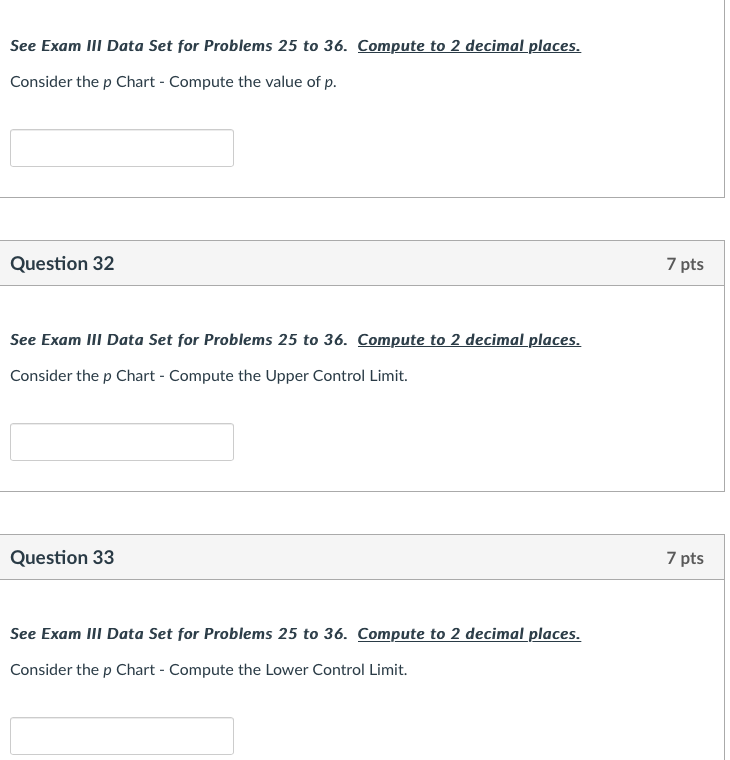The image size is (730, 760).
Task: Click empty space in Question 33 header bar
Action: tap(388, 557)
